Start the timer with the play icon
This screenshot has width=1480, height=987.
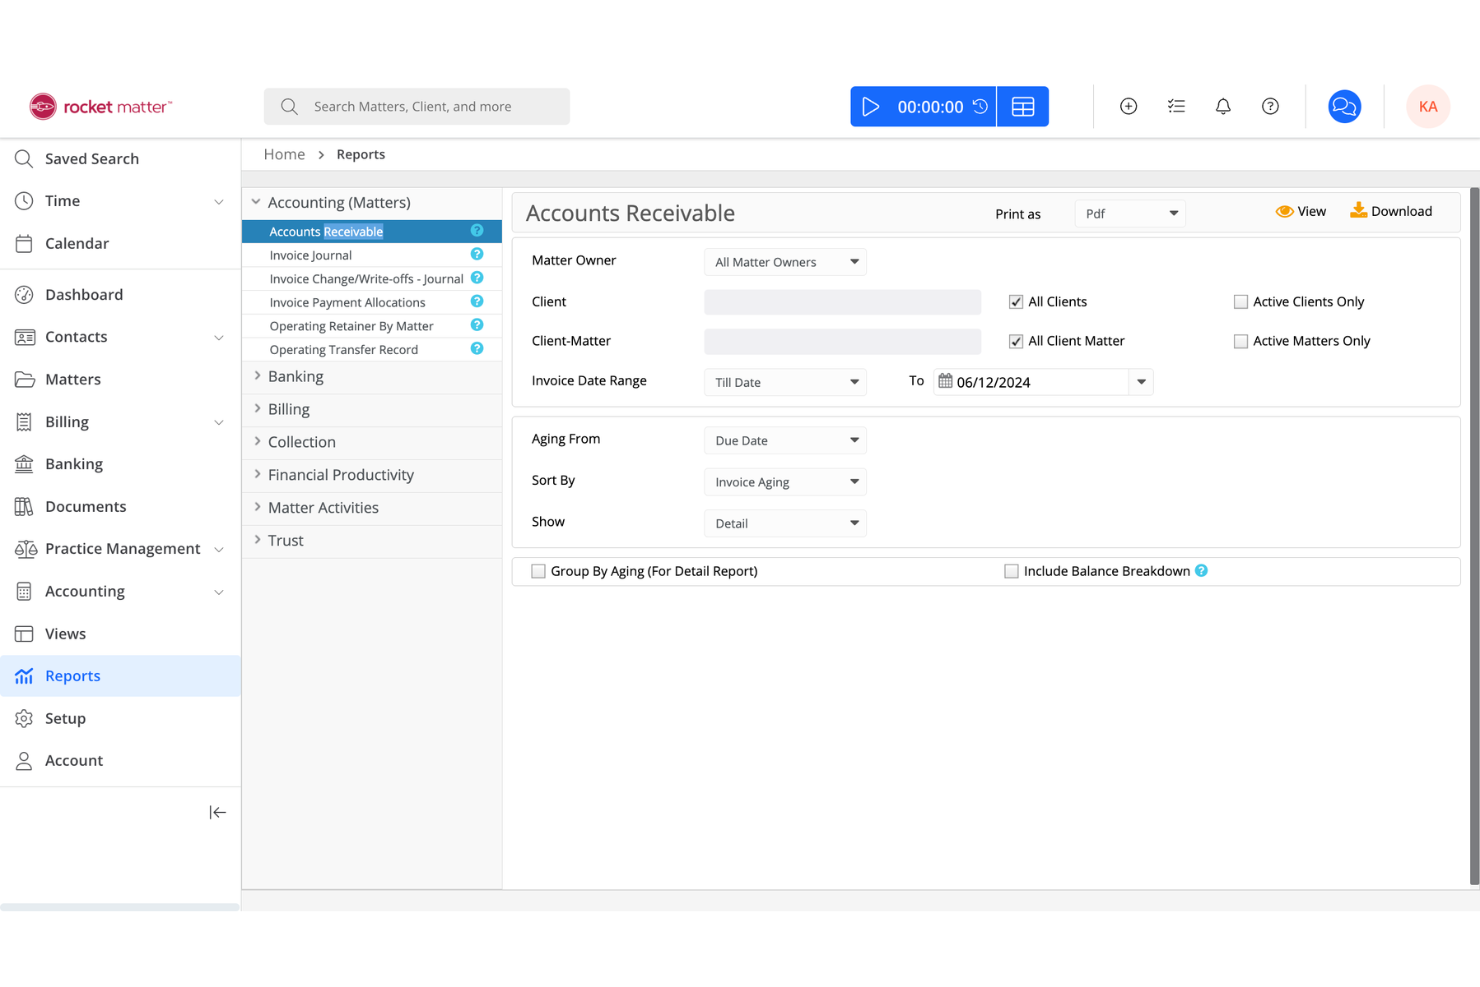coord(870,106)
